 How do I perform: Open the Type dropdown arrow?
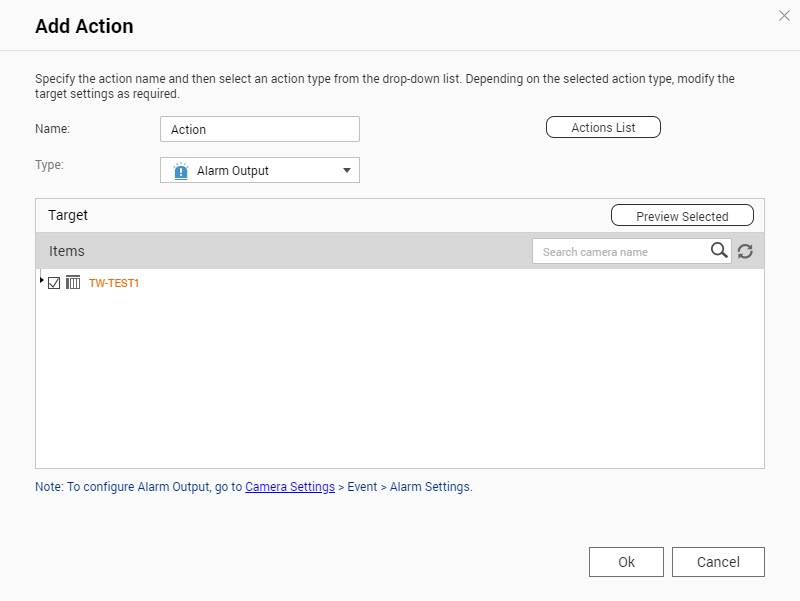click(x=347, y=171)
